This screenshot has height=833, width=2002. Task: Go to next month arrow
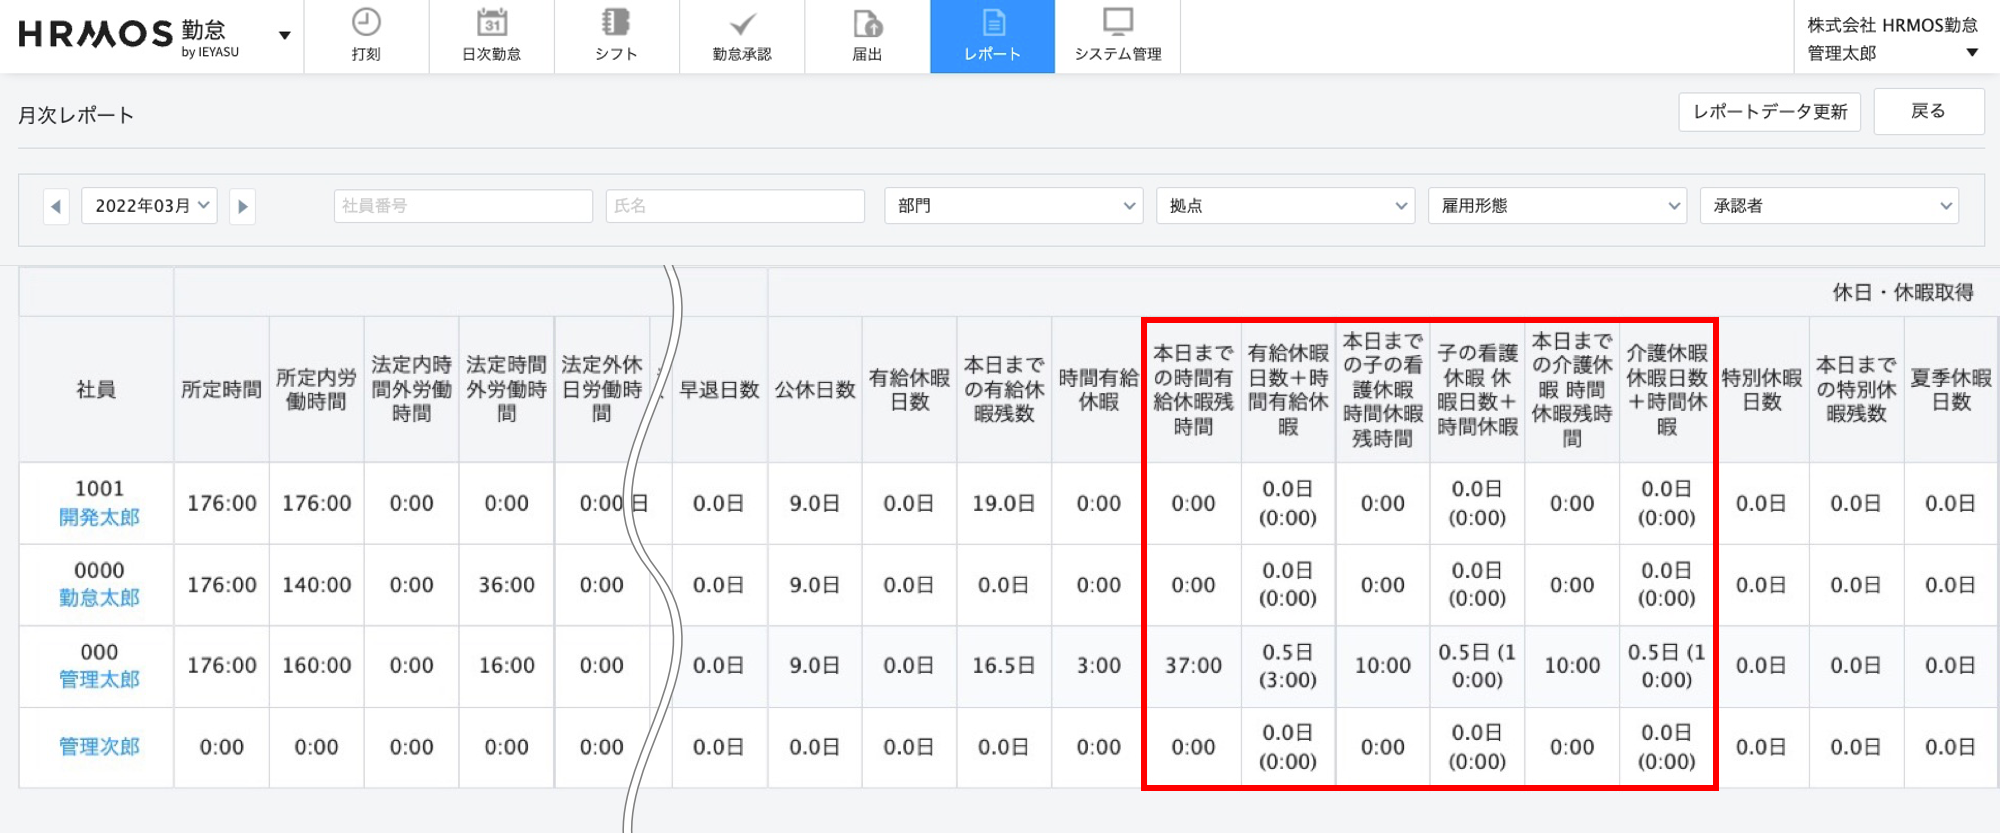point(242,207)
